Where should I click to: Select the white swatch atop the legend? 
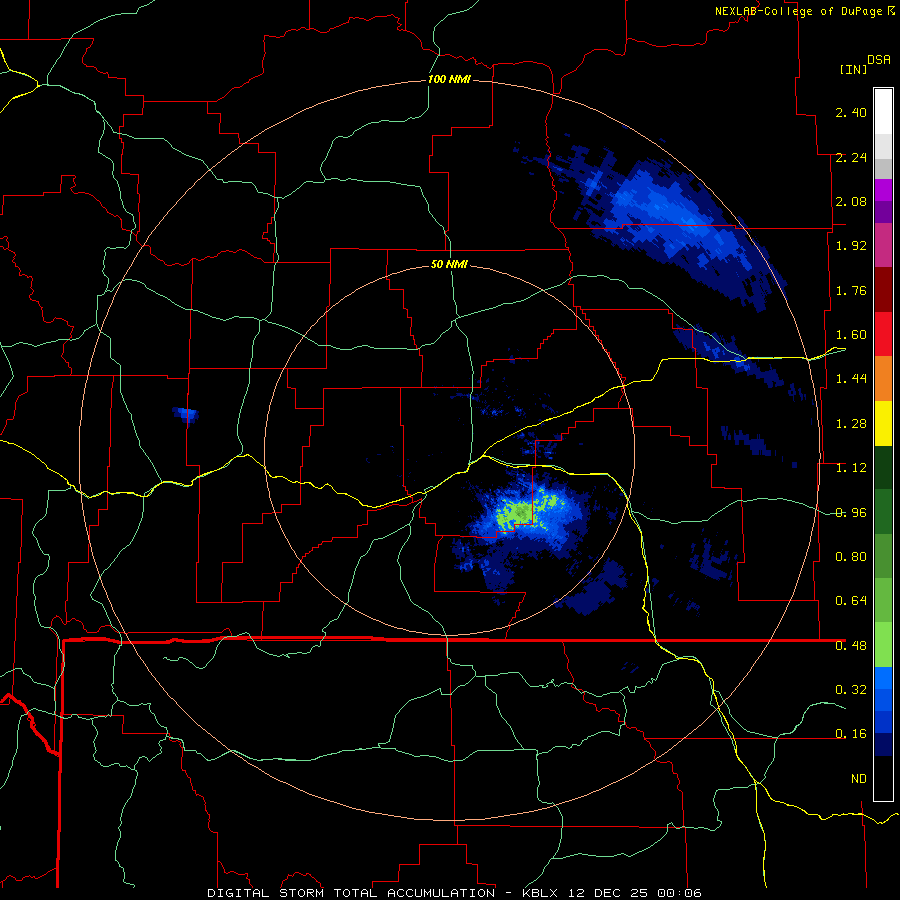pos(883,111)
